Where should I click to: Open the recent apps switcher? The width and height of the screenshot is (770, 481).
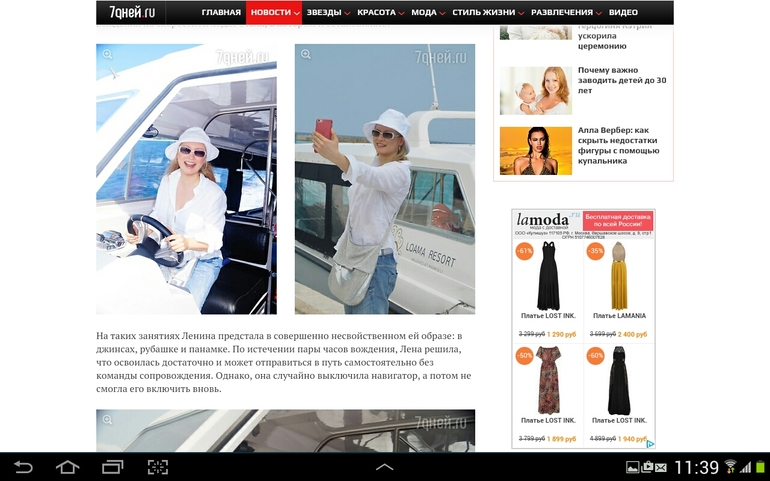pos(112,467)
